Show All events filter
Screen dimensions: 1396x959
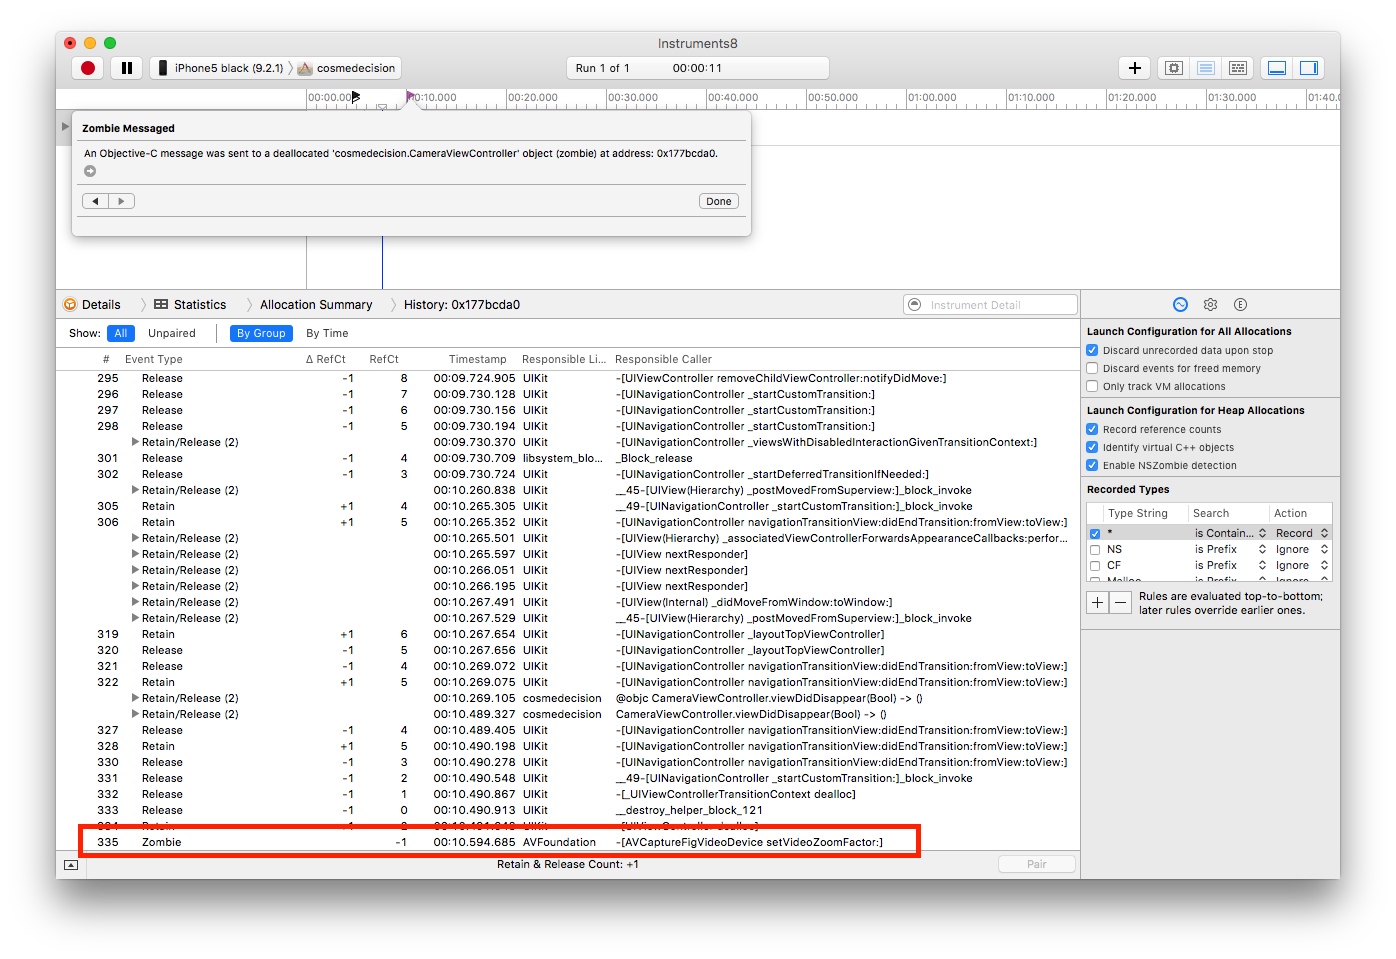pos(121,333)
